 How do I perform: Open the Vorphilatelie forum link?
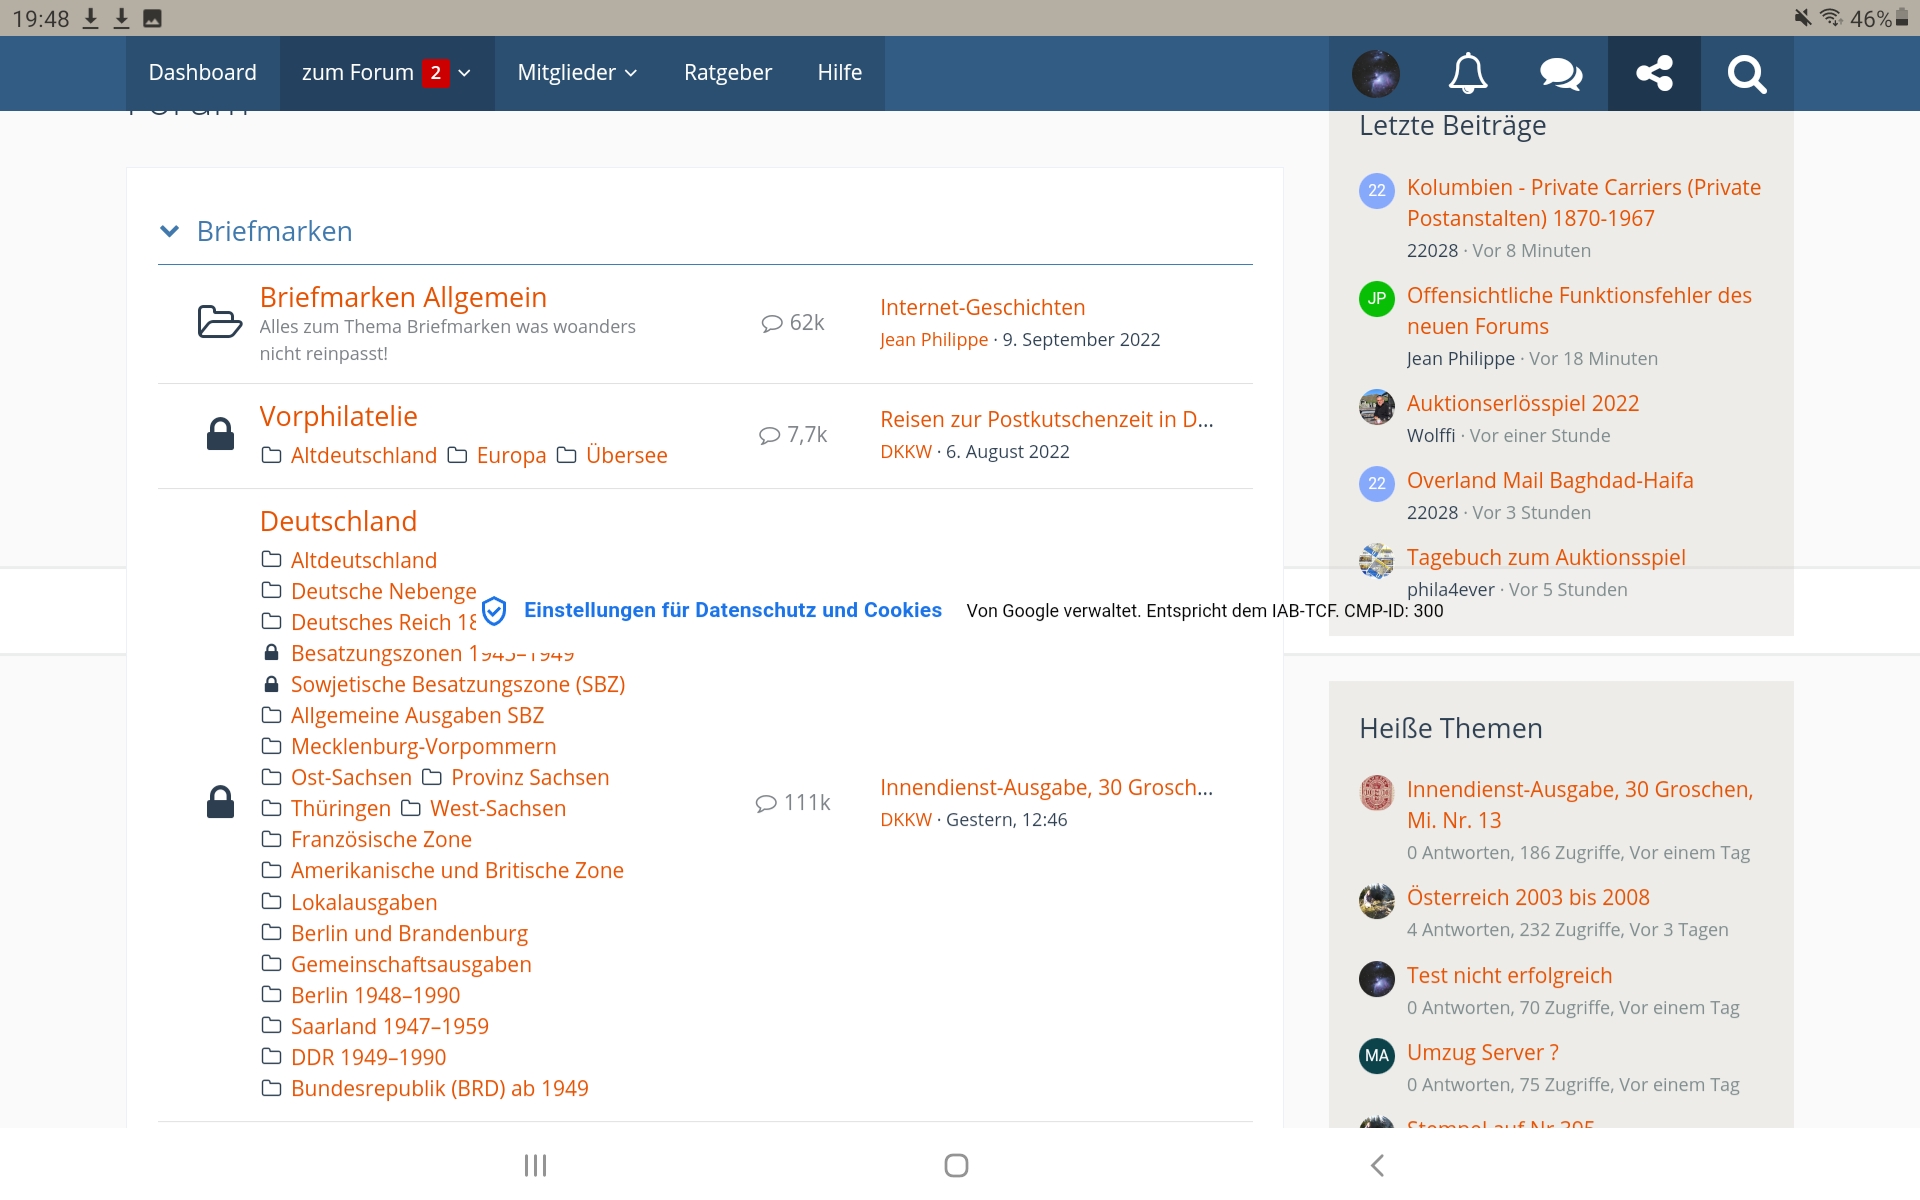pyautogui.click(x=338, y=416)
